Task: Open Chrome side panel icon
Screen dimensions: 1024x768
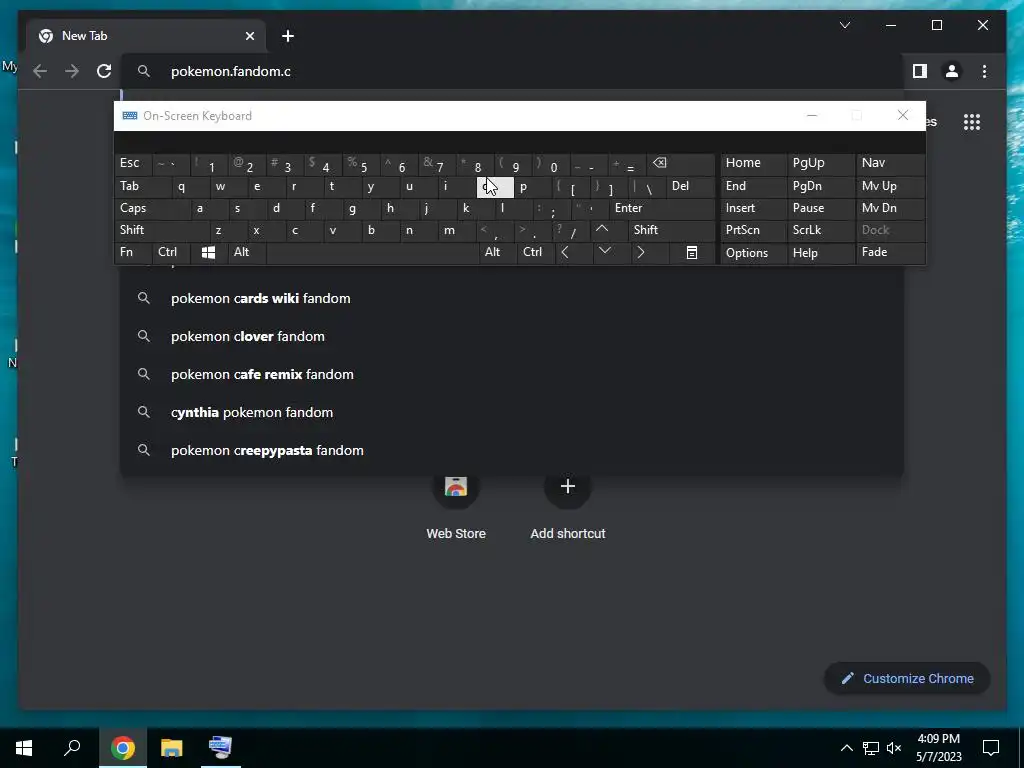Action: click(x=920, y=71)
